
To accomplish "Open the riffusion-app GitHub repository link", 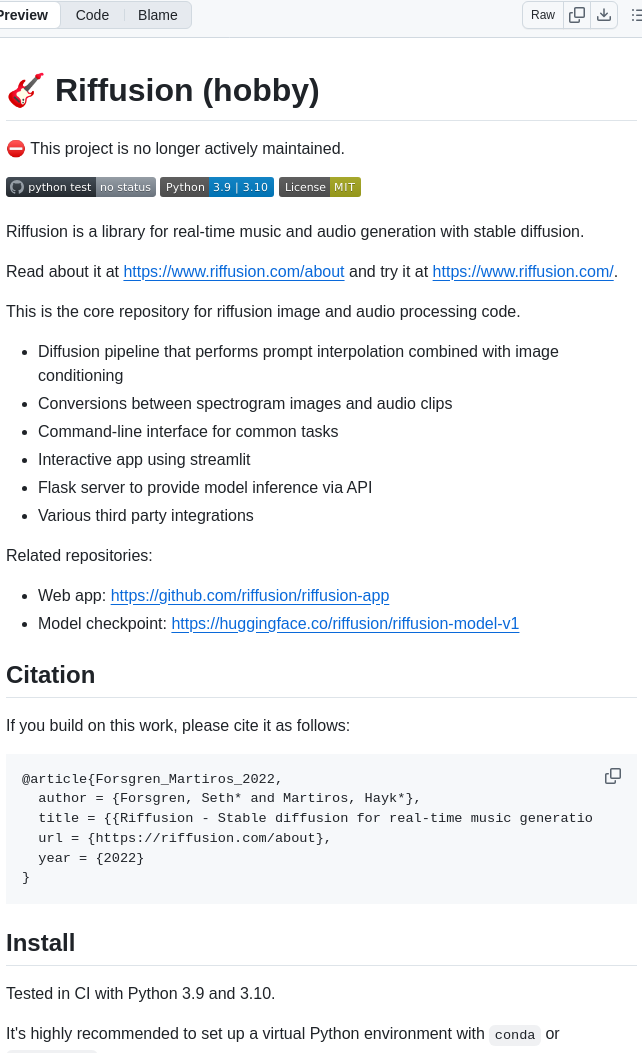I will tap(250, 595).
